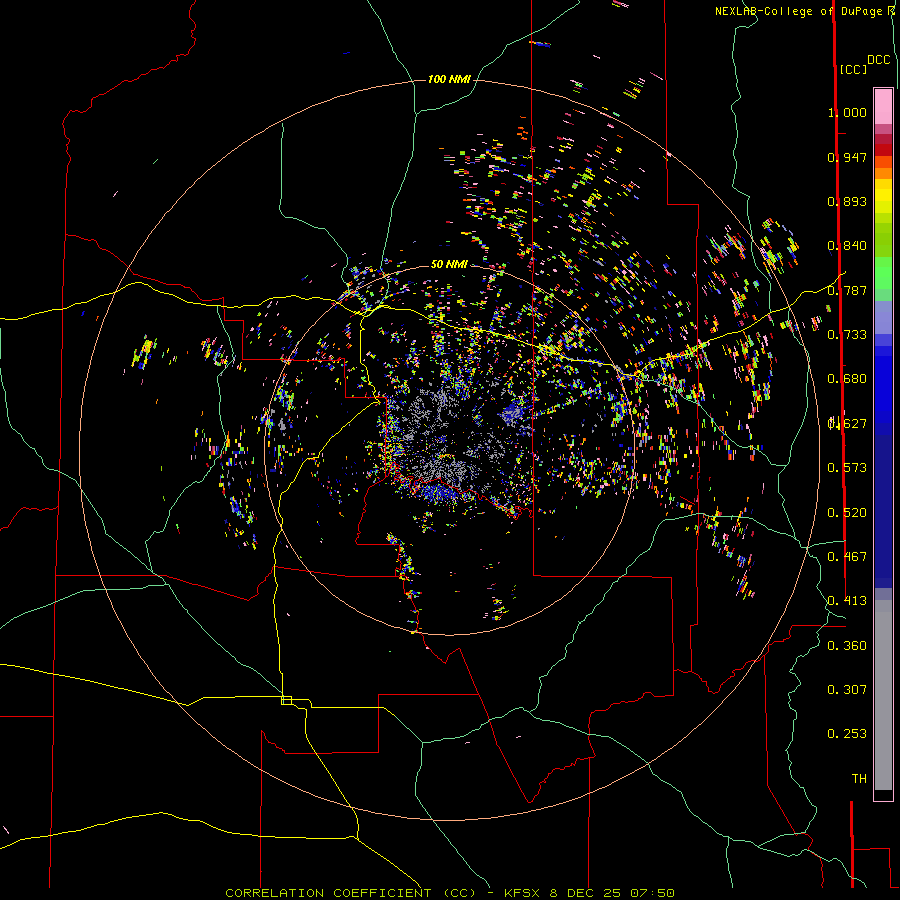The image size is (900, 900).
Task: Click the 0.680 scale value
Action: [847, 379]
